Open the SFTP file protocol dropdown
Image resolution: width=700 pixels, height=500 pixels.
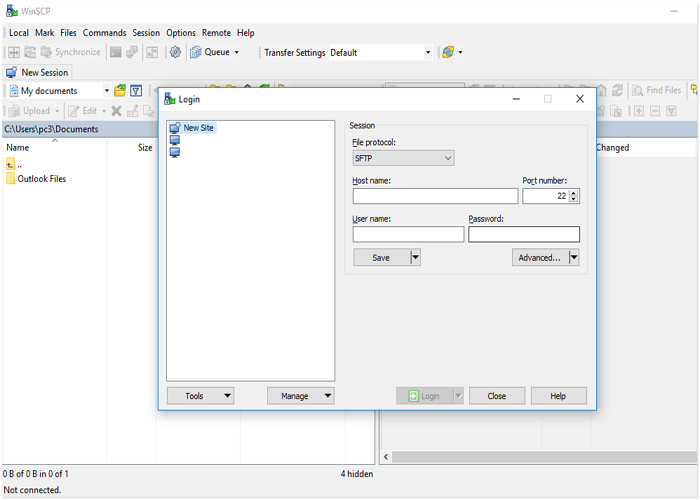[404, 158]
